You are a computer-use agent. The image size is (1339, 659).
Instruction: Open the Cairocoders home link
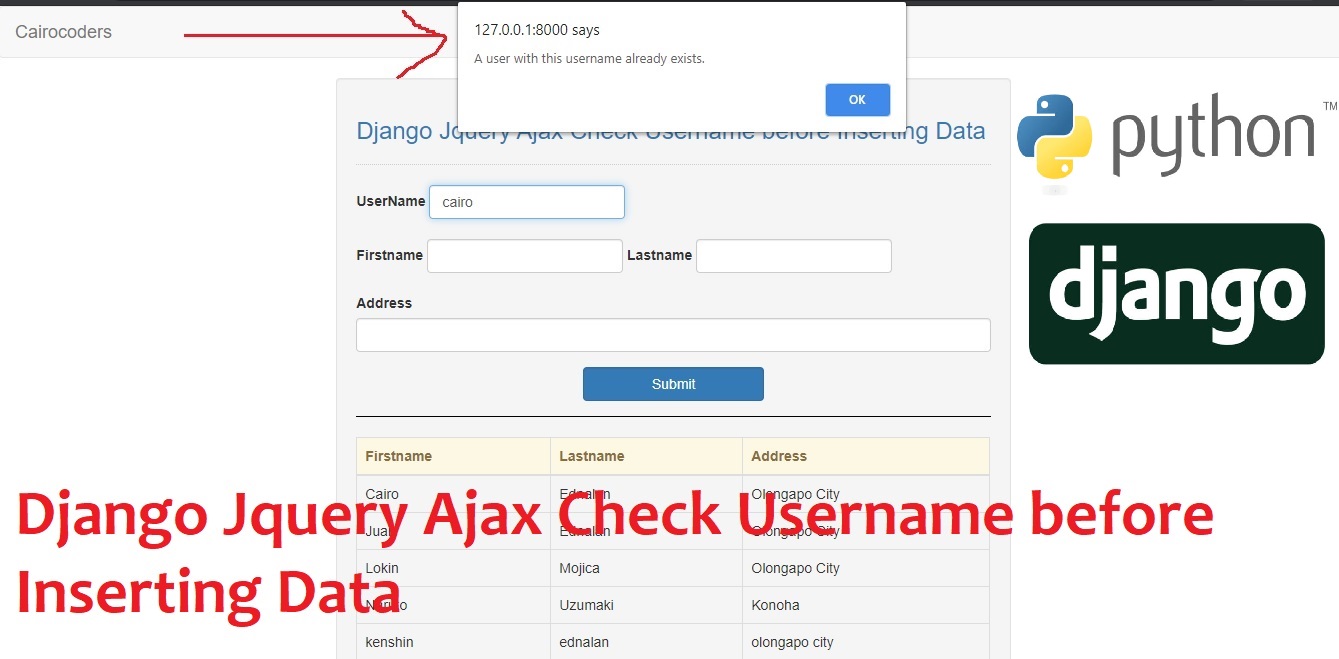click(x=62, y=31)
